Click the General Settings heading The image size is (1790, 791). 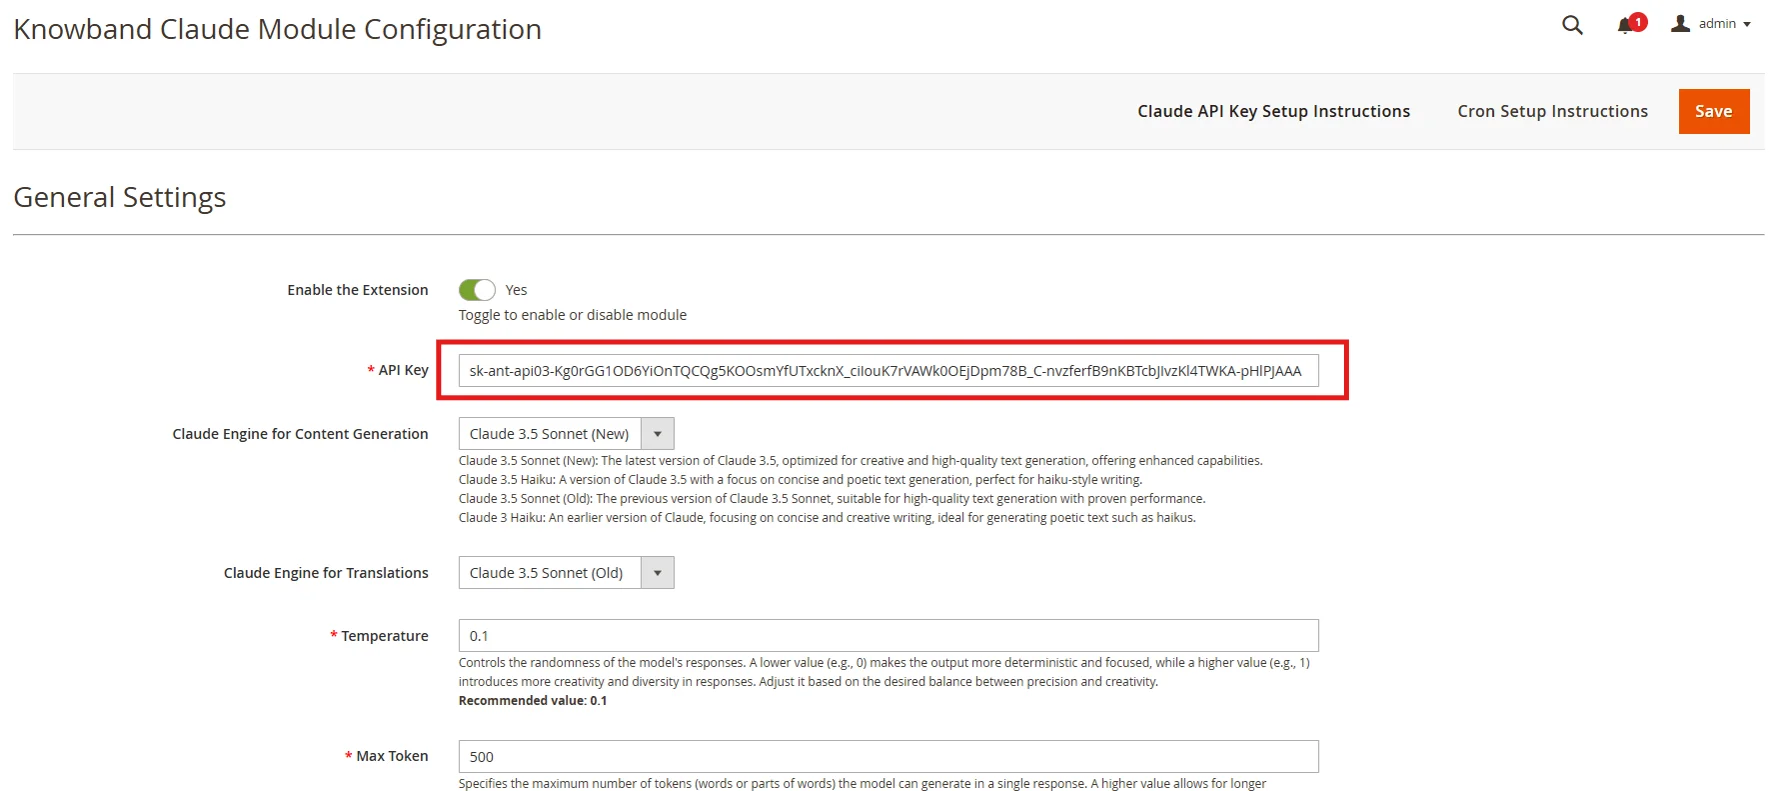coord(120,197)
